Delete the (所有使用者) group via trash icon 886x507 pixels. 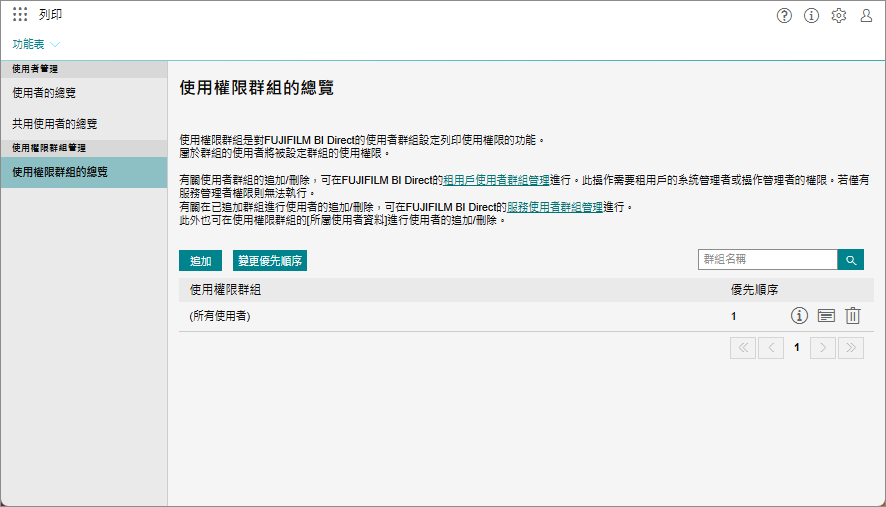[852, 316]
